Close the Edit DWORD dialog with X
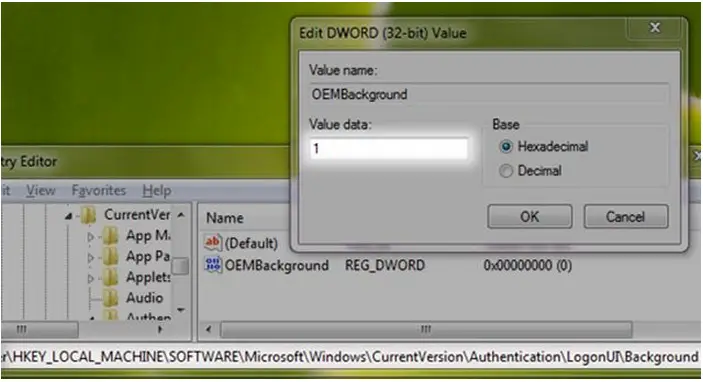 pyautogui.click(x=655, y=28)
